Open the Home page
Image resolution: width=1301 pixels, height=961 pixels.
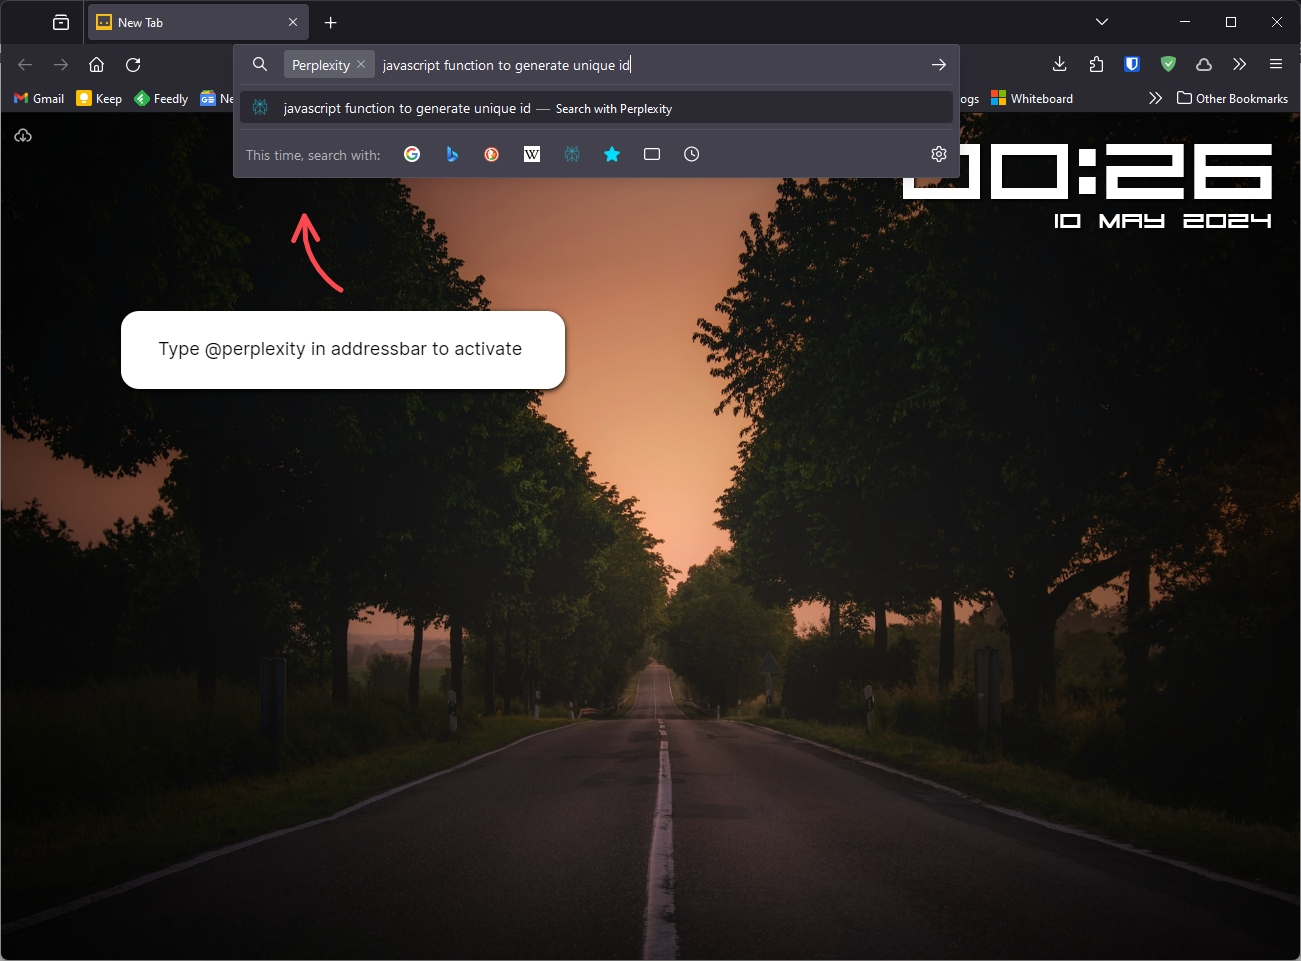[x=97, y=65]
